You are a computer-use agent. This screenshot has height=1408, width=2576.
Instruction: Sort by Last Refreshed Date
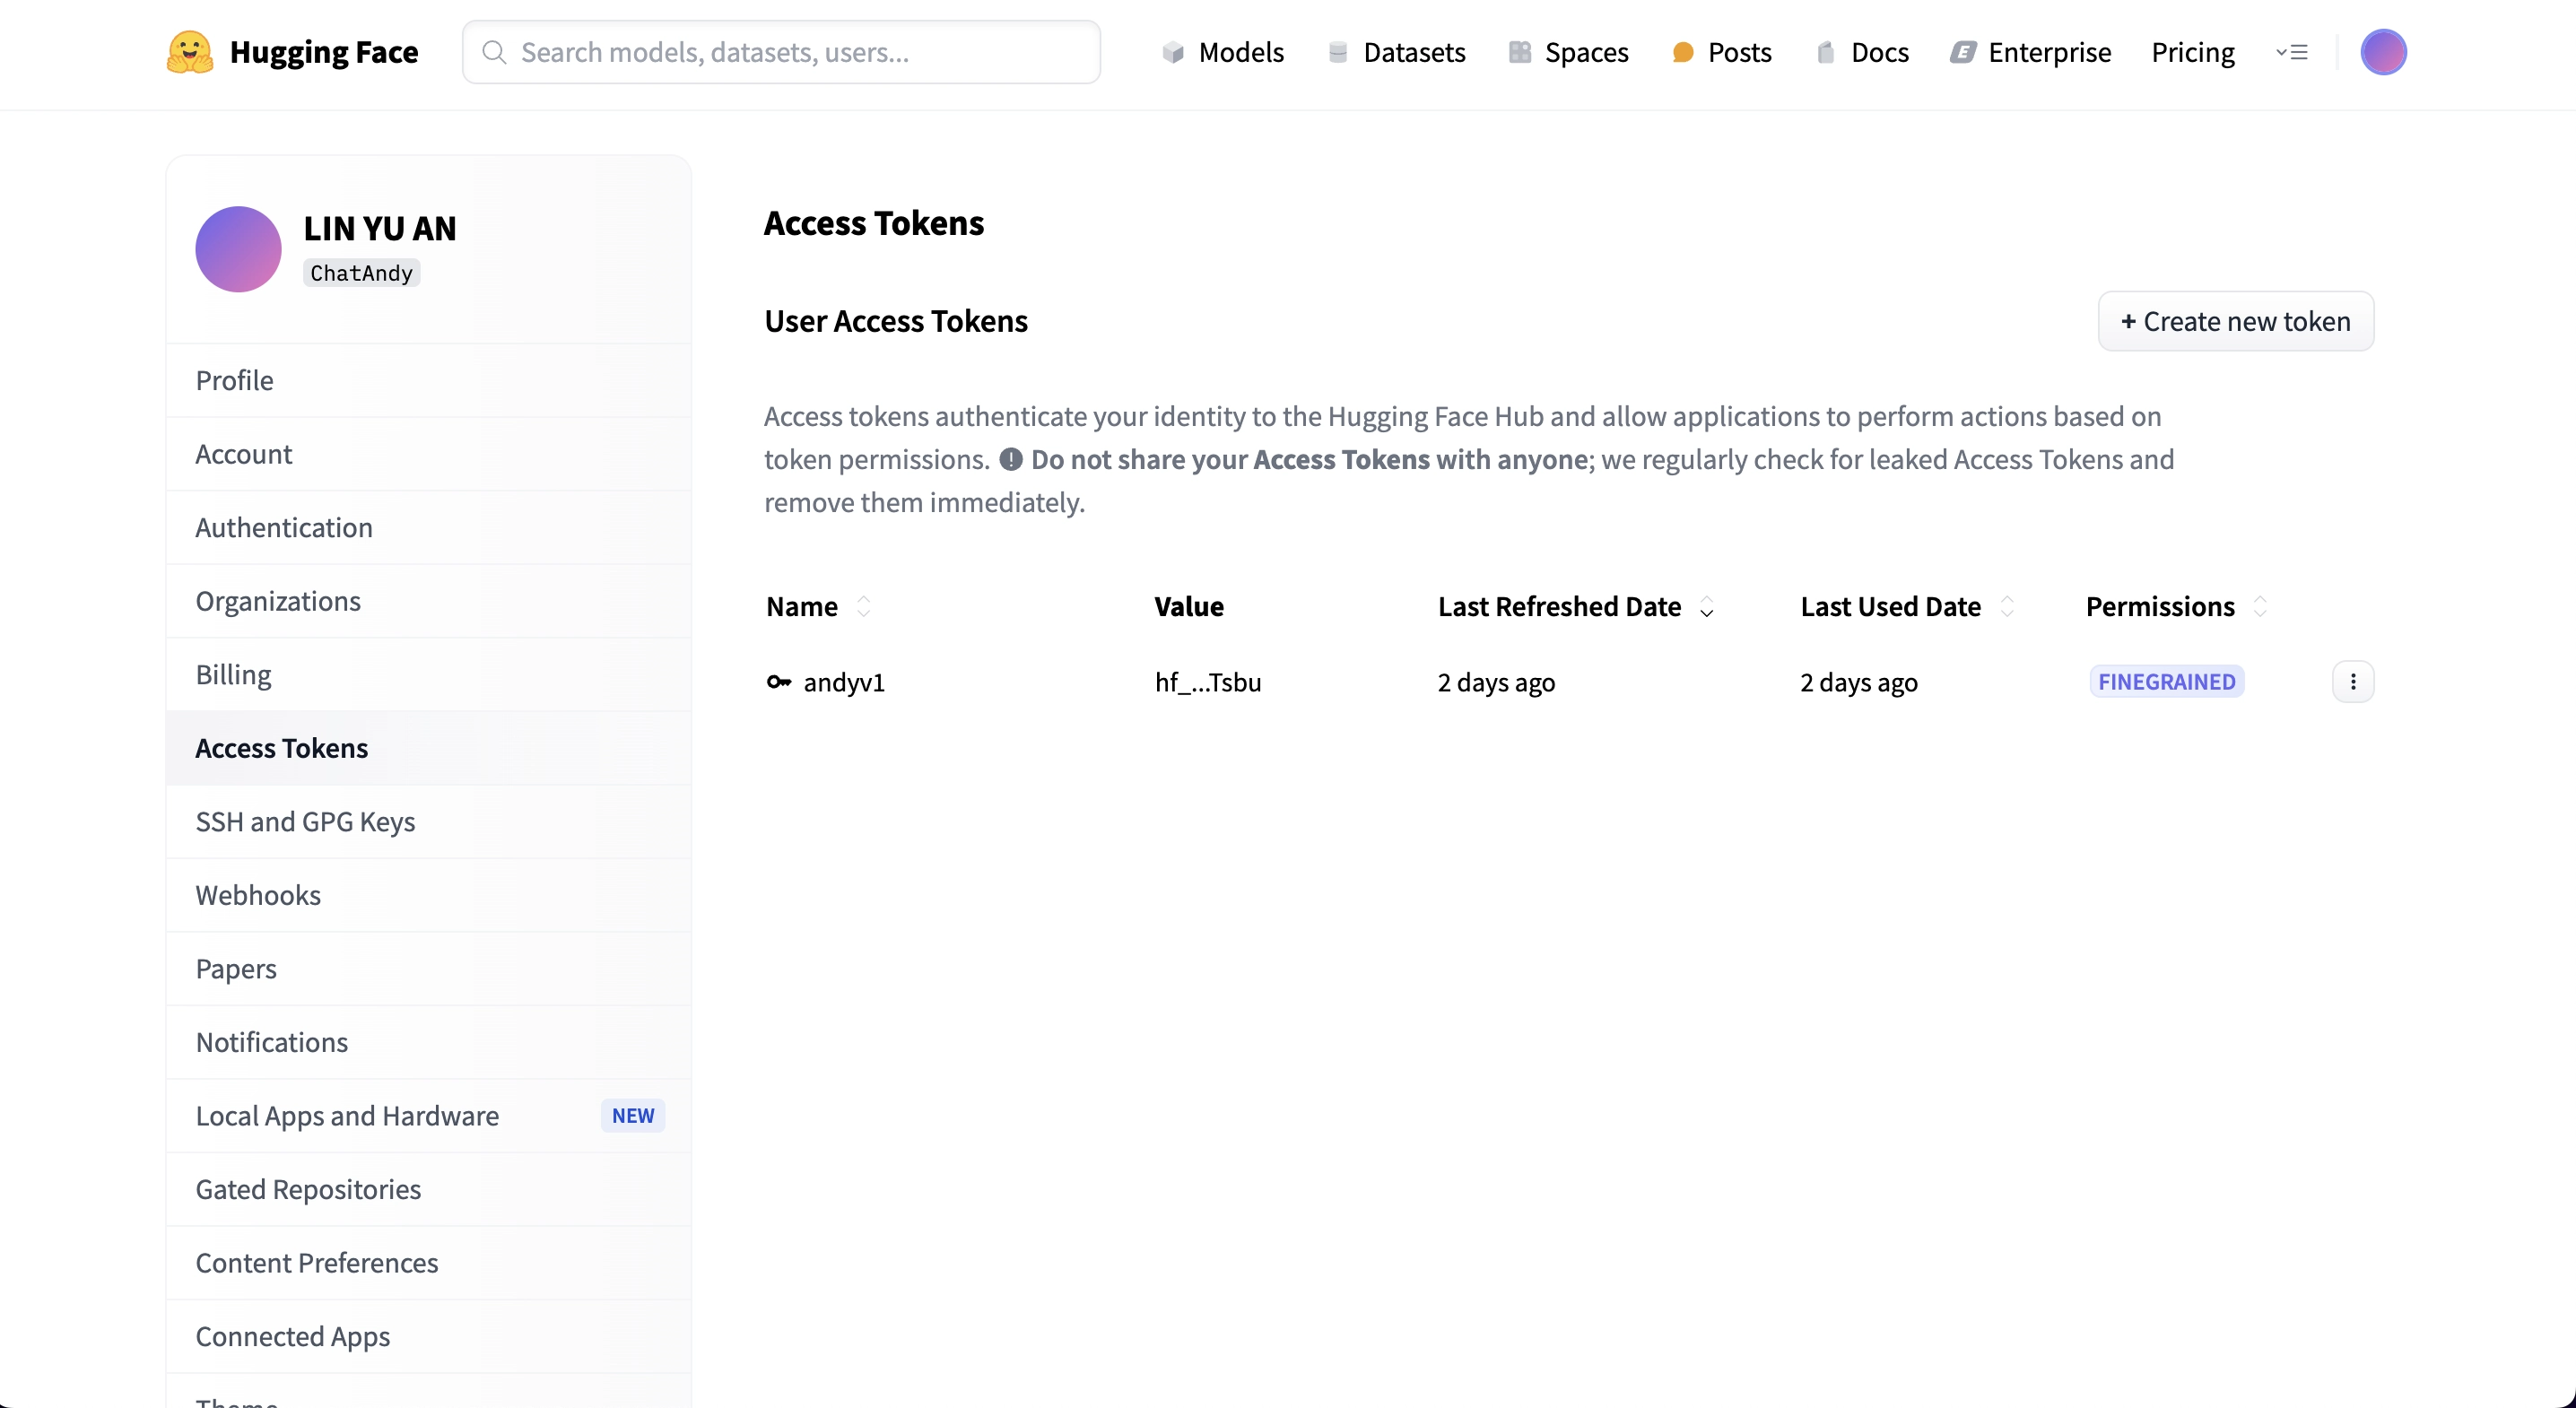(x=1707, y=606)
